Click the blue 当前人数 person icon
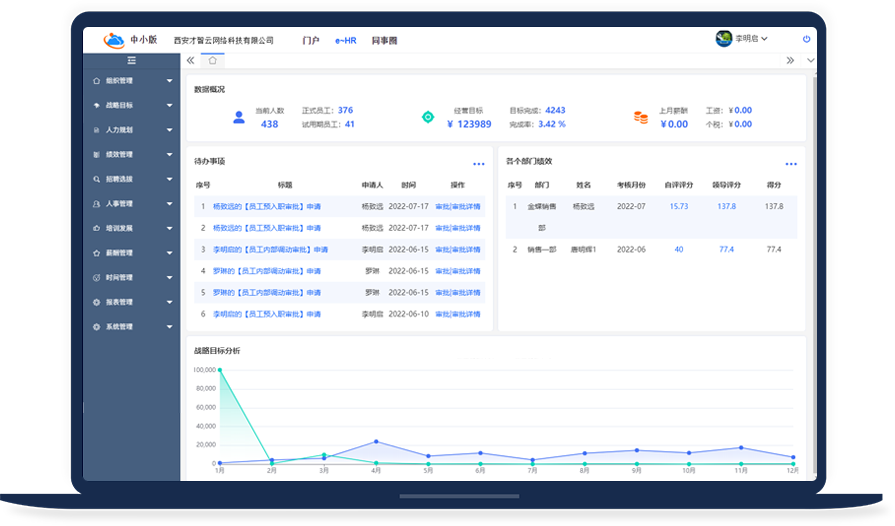895x526 pixels. (239, 117)
